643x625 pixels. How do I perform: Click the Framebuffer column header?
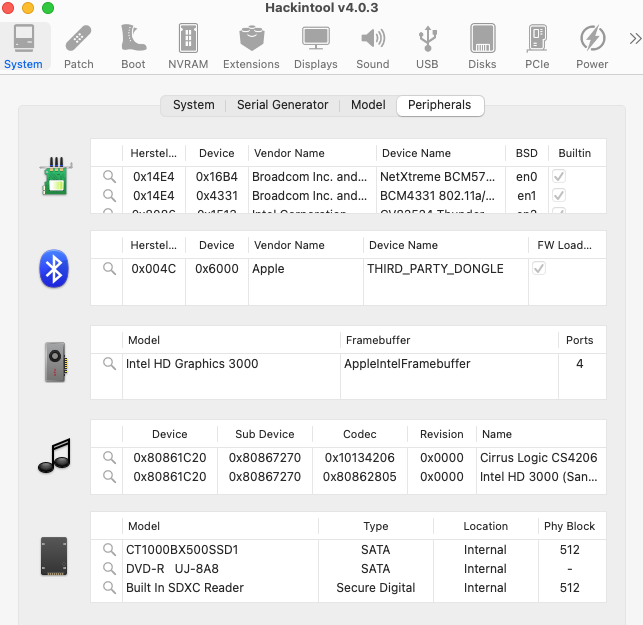[x=449, y=340]
